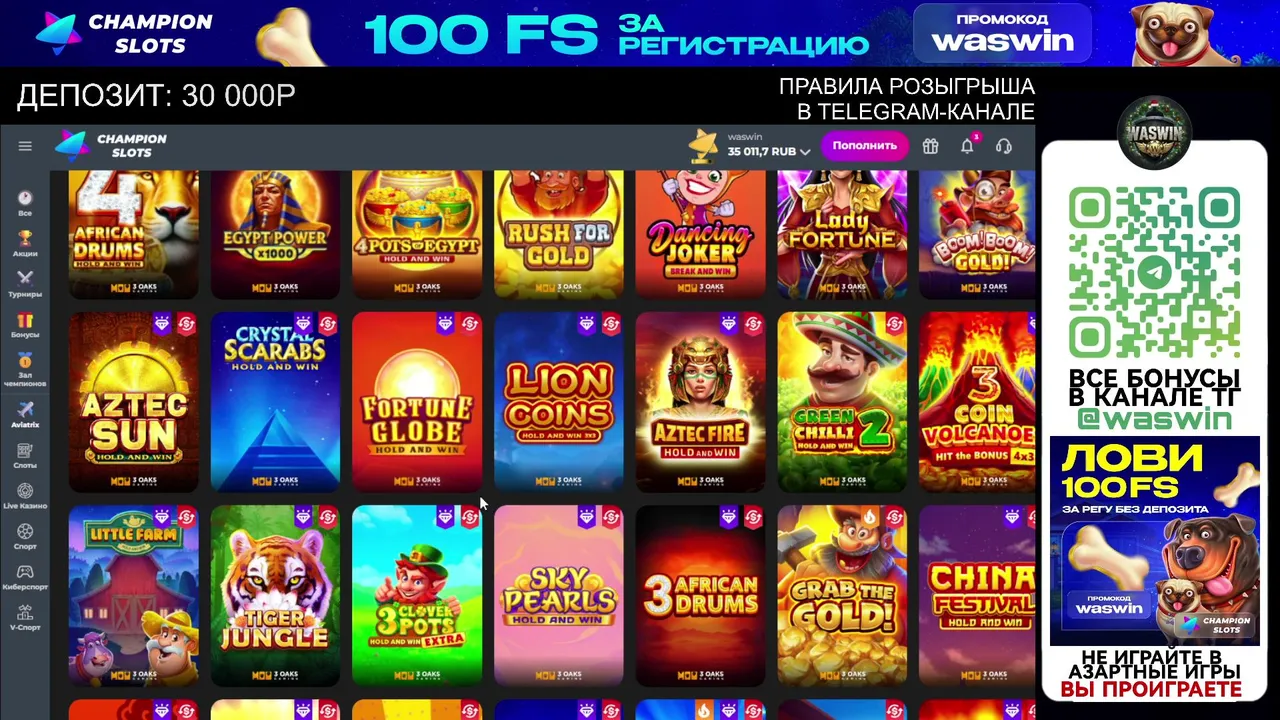Go to Акции section in sidebar

(25, 244)
